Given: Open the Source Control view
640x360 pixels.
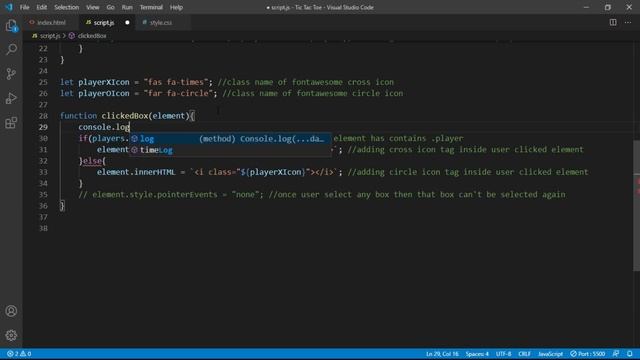Looking at the screenshot, I should [x=11, y=74].
